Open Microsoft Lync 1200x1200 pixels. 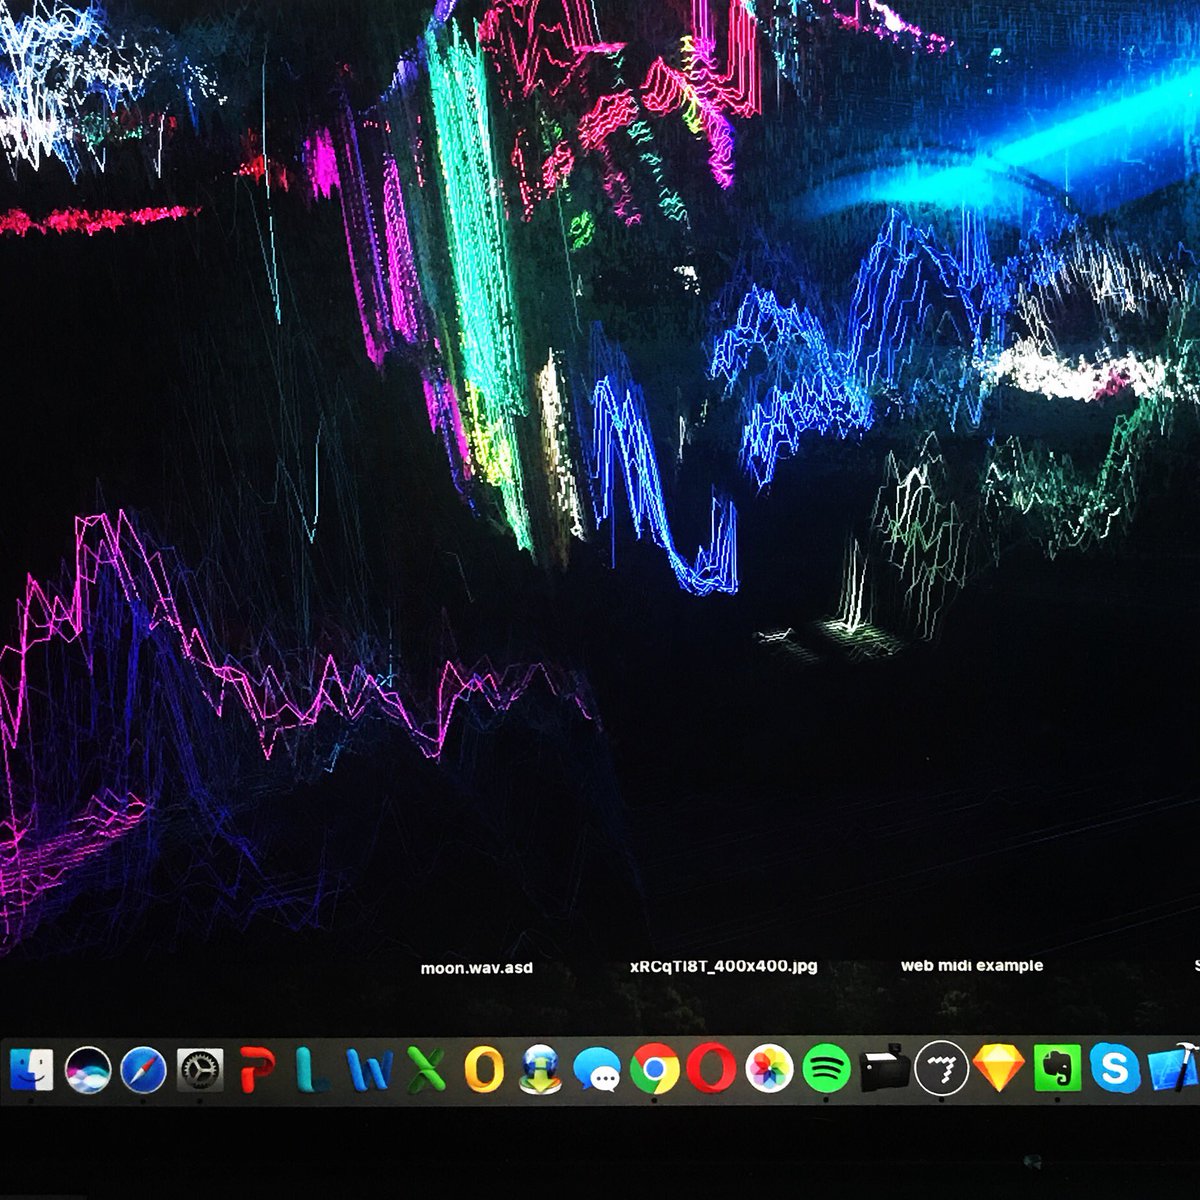(314, 1077)
